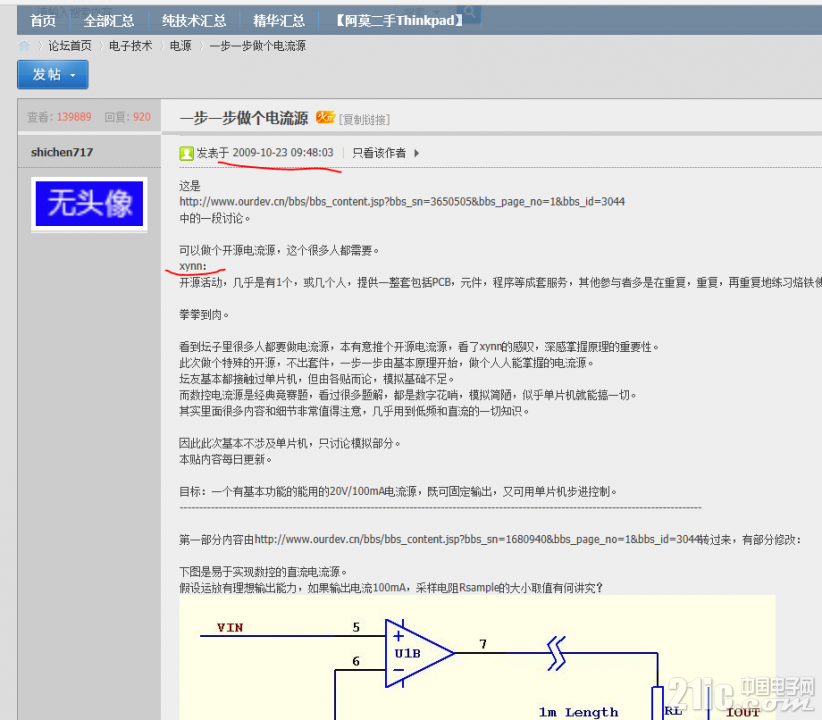Click the 无头像 avatar thumbnail
822x720 pixels.
pyautogui.click(x=89, y=204)
